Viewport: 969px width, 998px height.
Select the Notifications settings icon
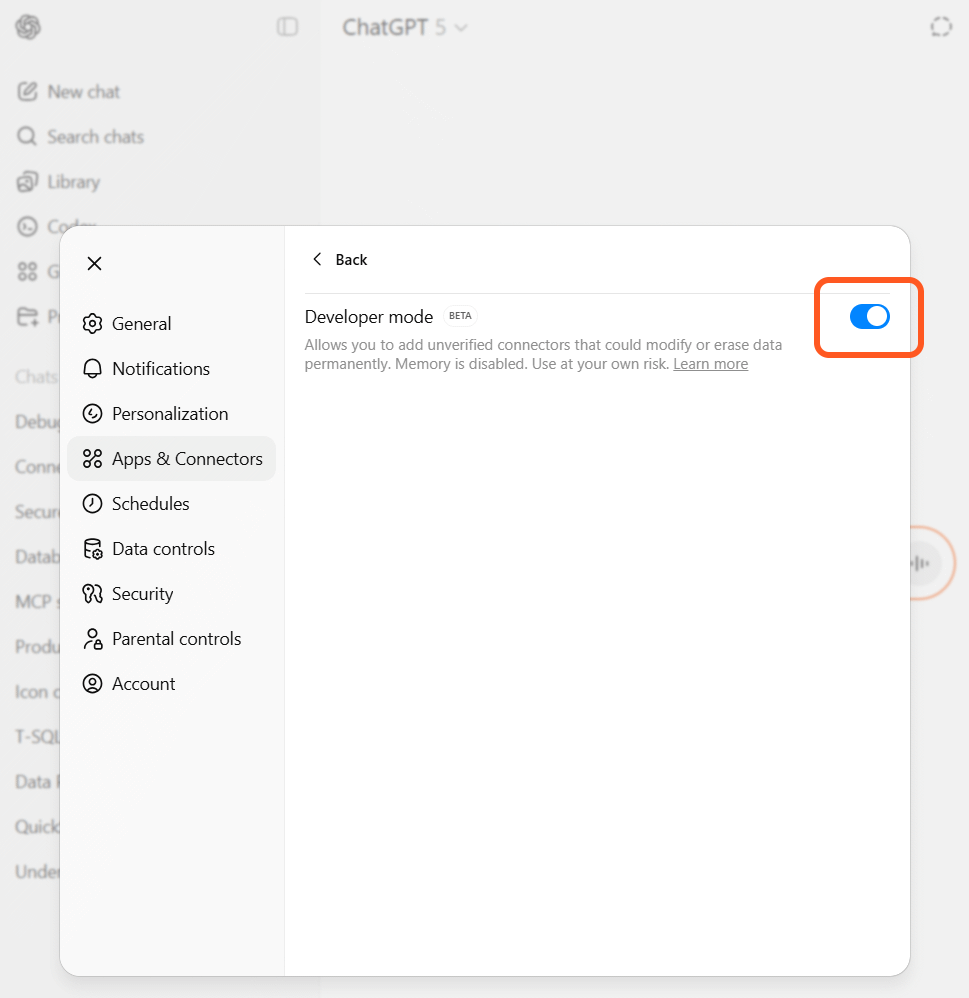point(92,368)
